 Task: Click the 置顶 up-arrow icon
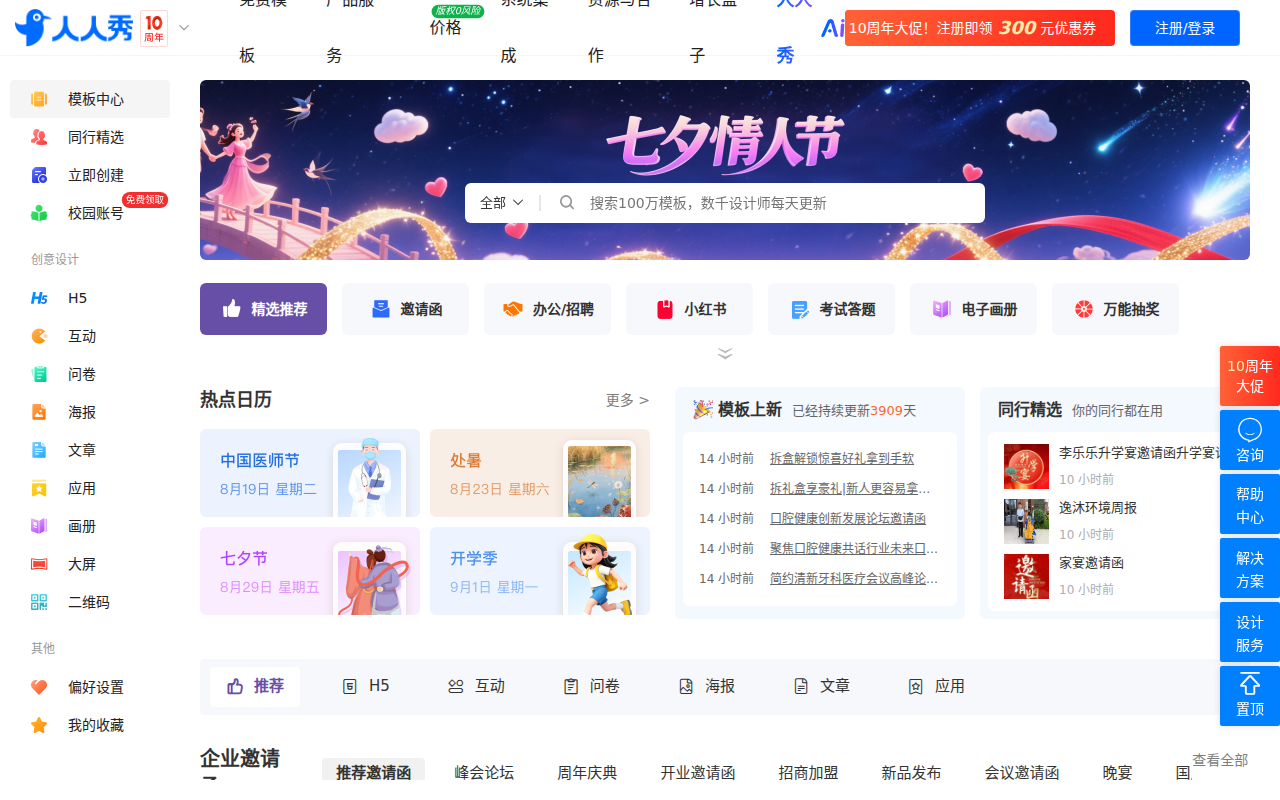tap(1249, 684)
